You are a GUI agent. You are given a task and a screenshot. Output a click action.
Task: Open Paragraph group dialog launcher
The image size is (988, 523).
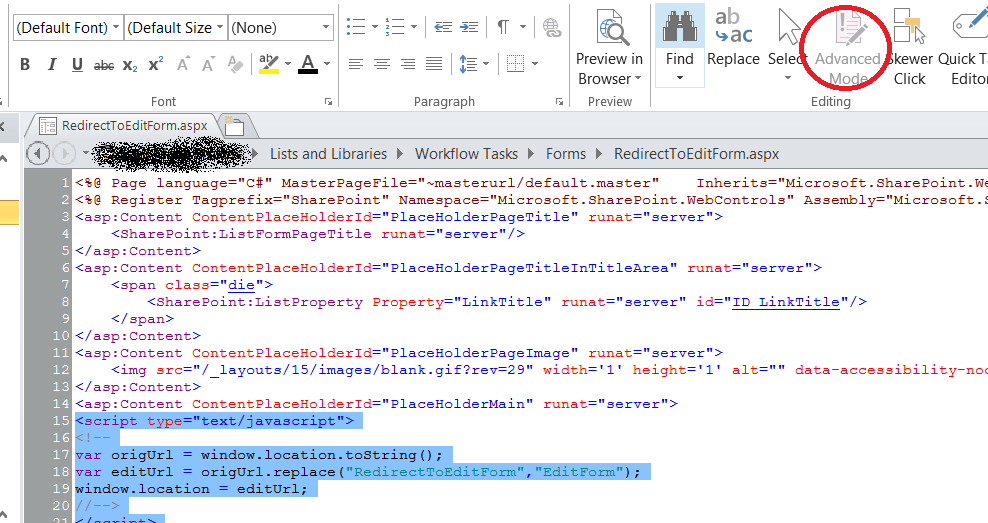[x=560, y=101]
